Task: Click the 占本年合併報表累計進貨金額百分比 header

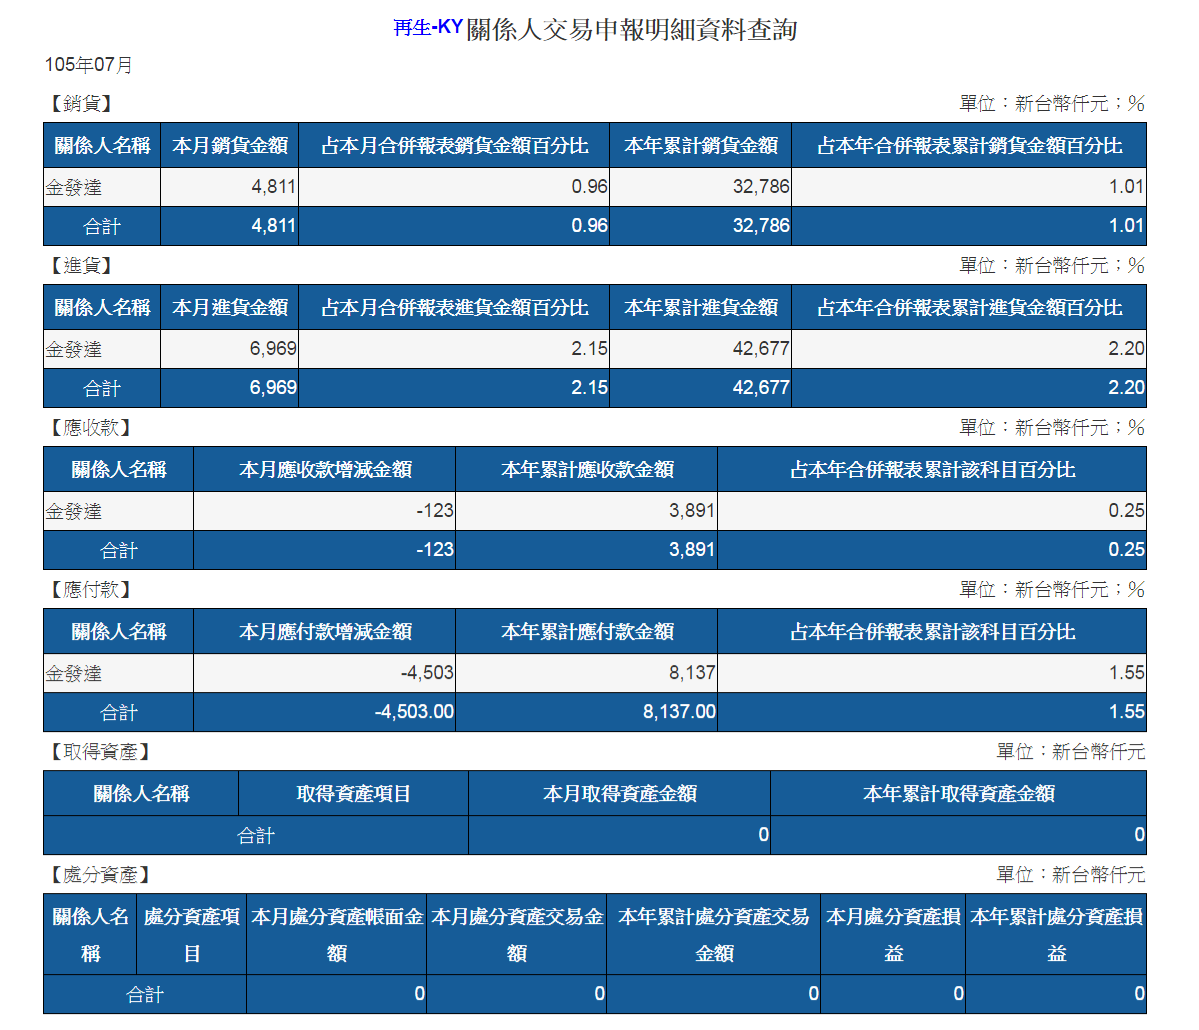Action: [969, 307]
